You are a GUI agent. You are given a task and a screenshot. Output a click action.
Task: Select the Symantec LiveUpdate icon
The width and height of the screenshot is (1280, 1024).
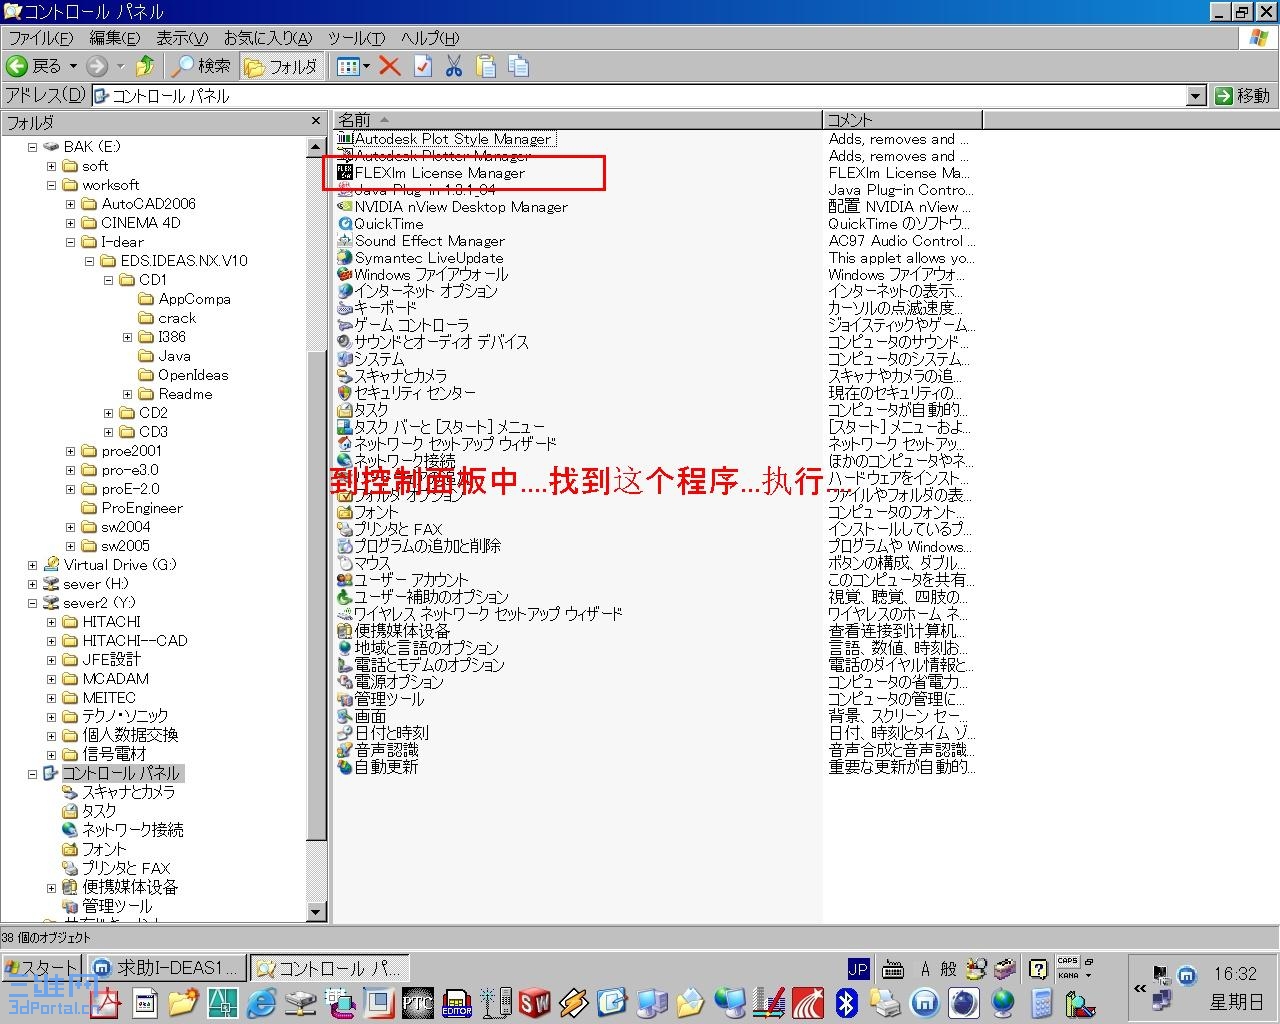(x=345, y=257)
